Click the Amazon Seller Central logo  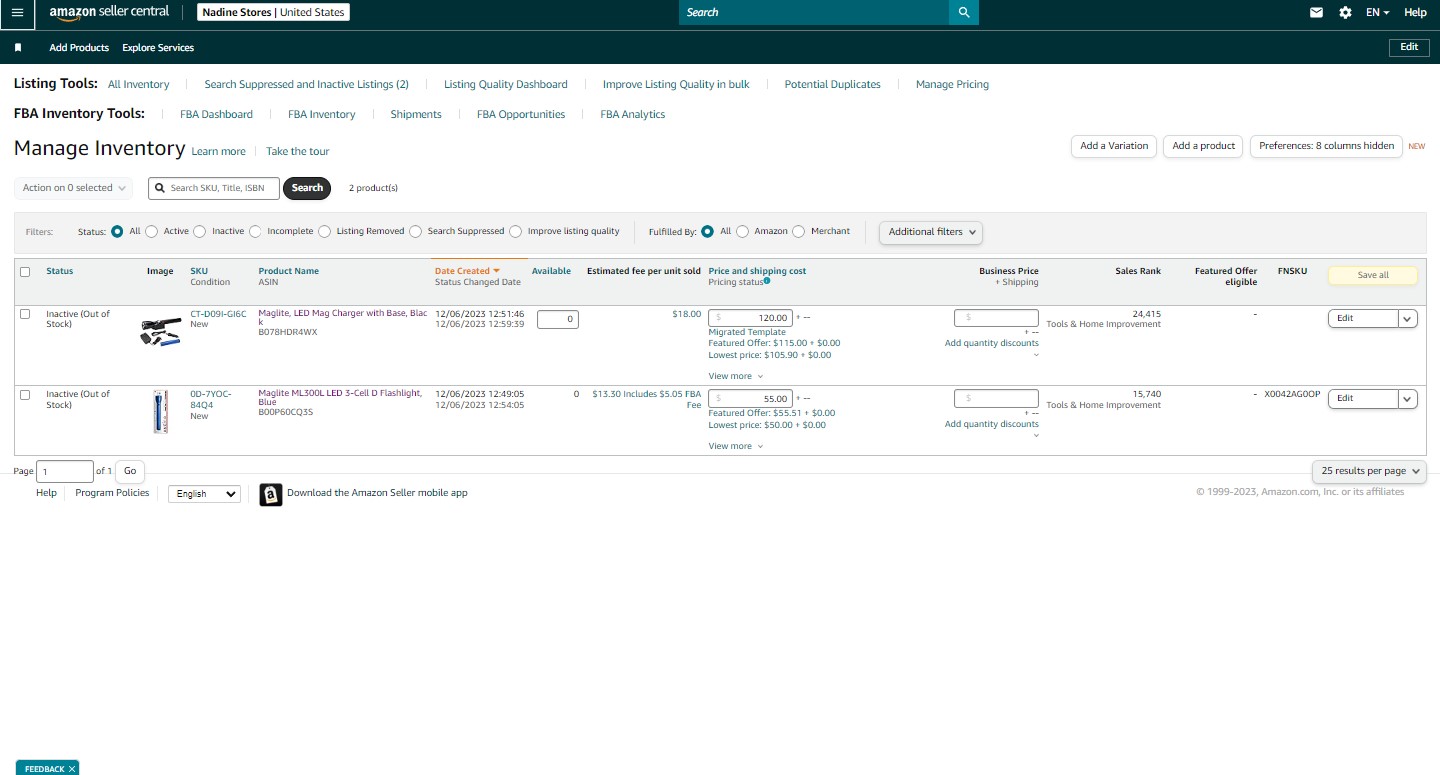[109, 12]
